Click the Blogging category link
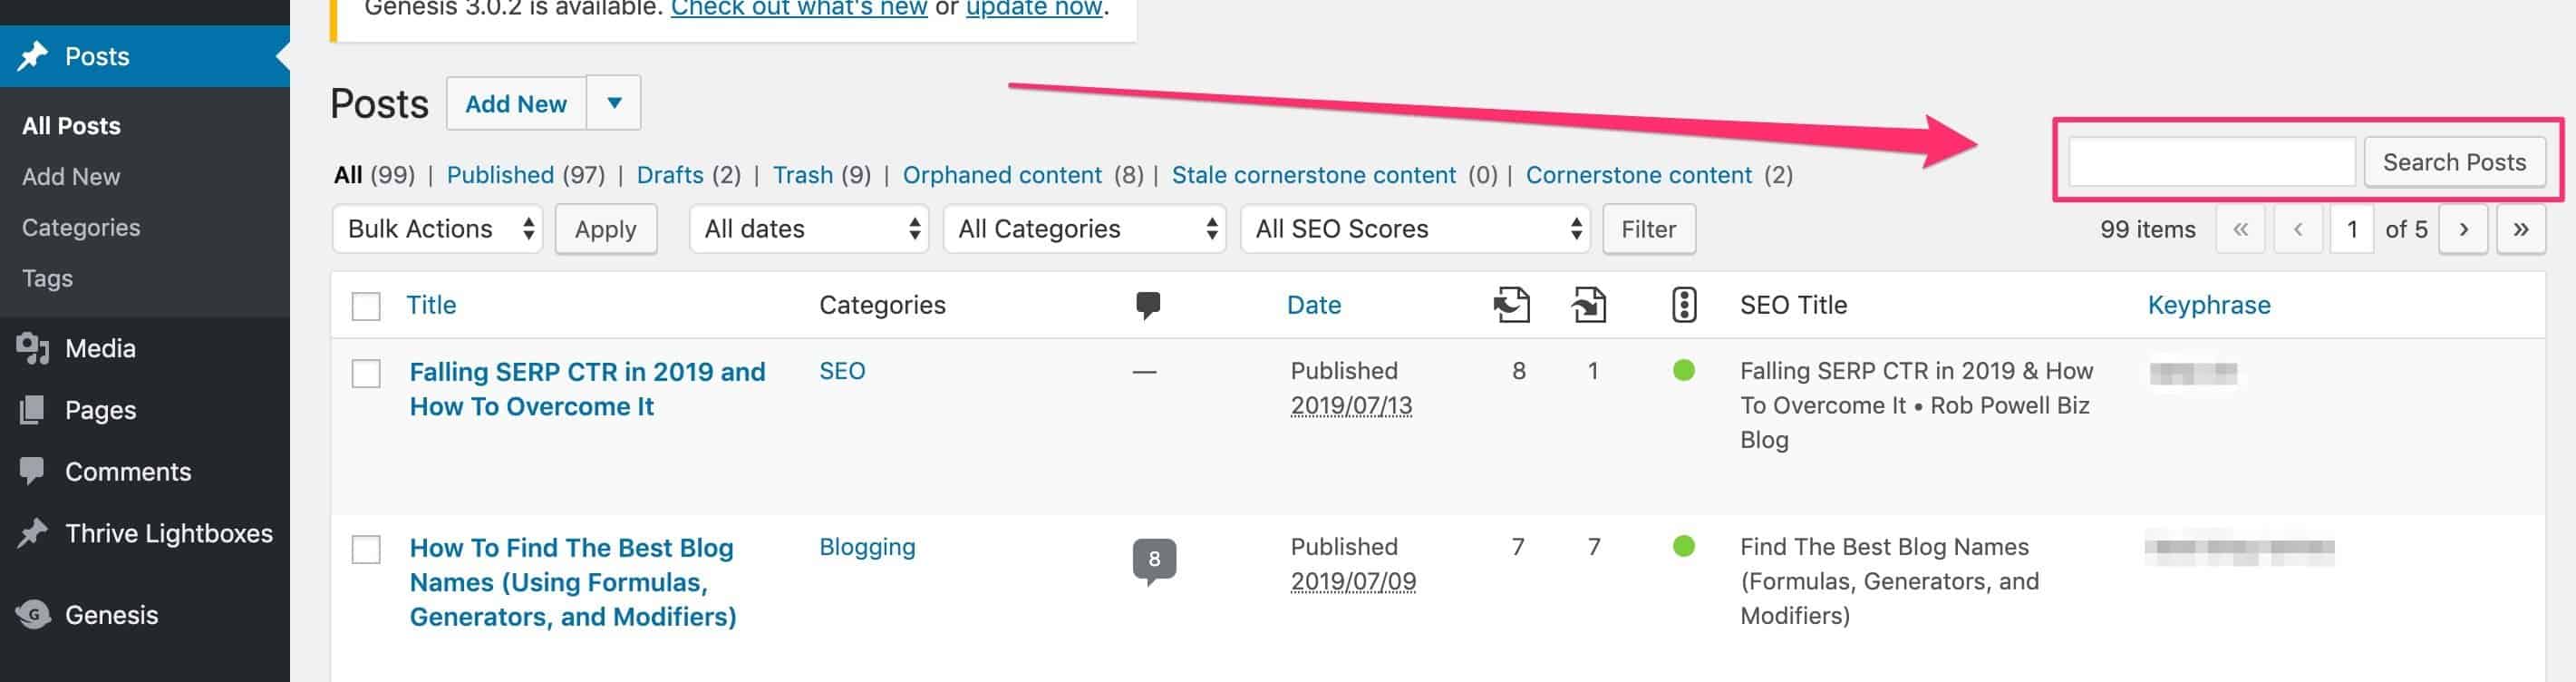Viewport: 2576px width, 682px height. tap(867, 547)
